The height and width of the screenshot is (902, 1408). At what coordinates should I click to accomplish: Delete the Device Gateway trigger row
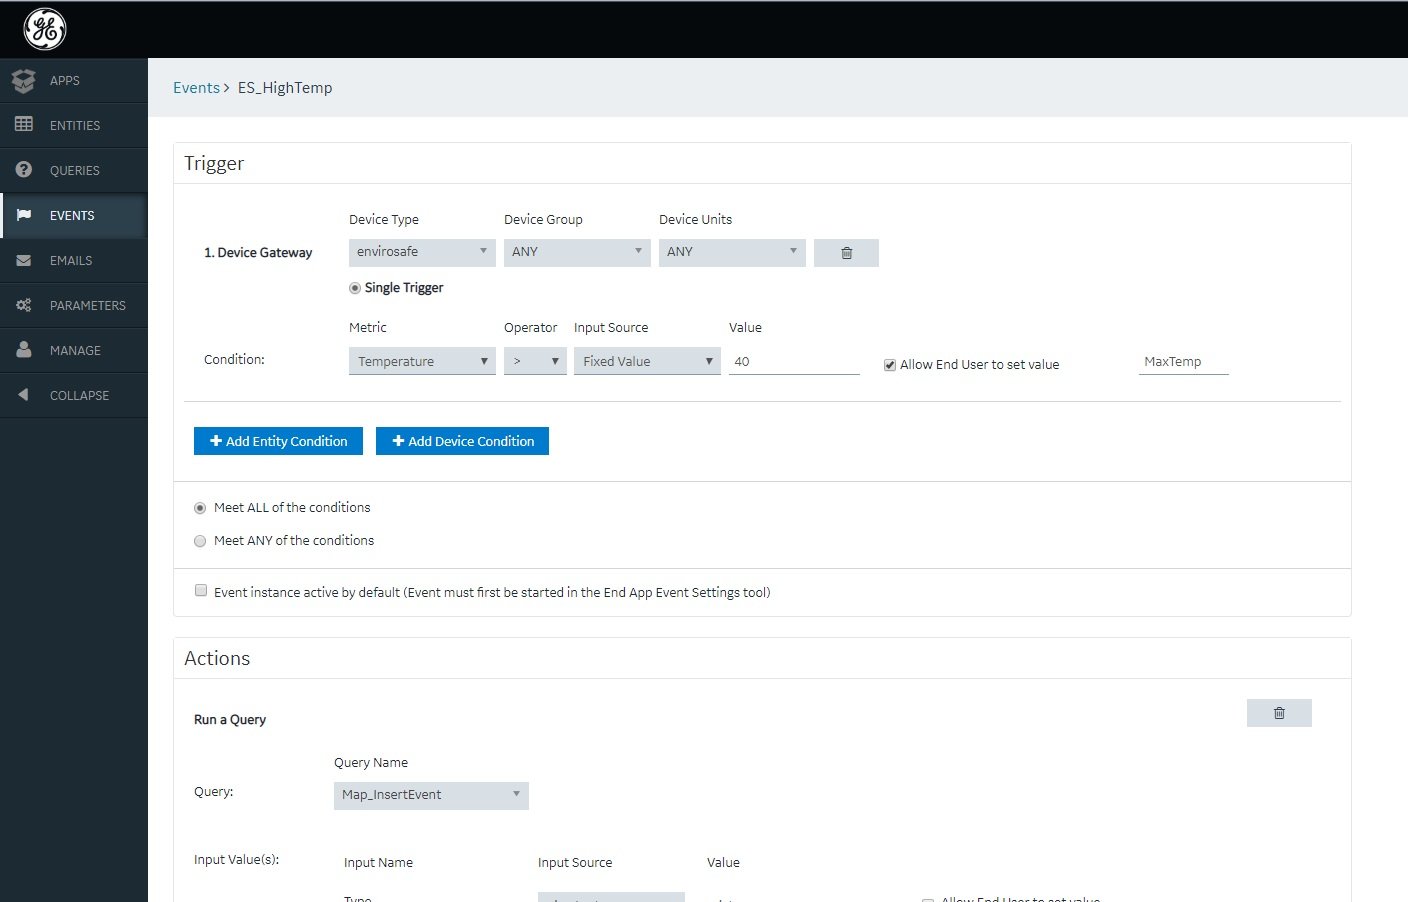tap(846, 253)
